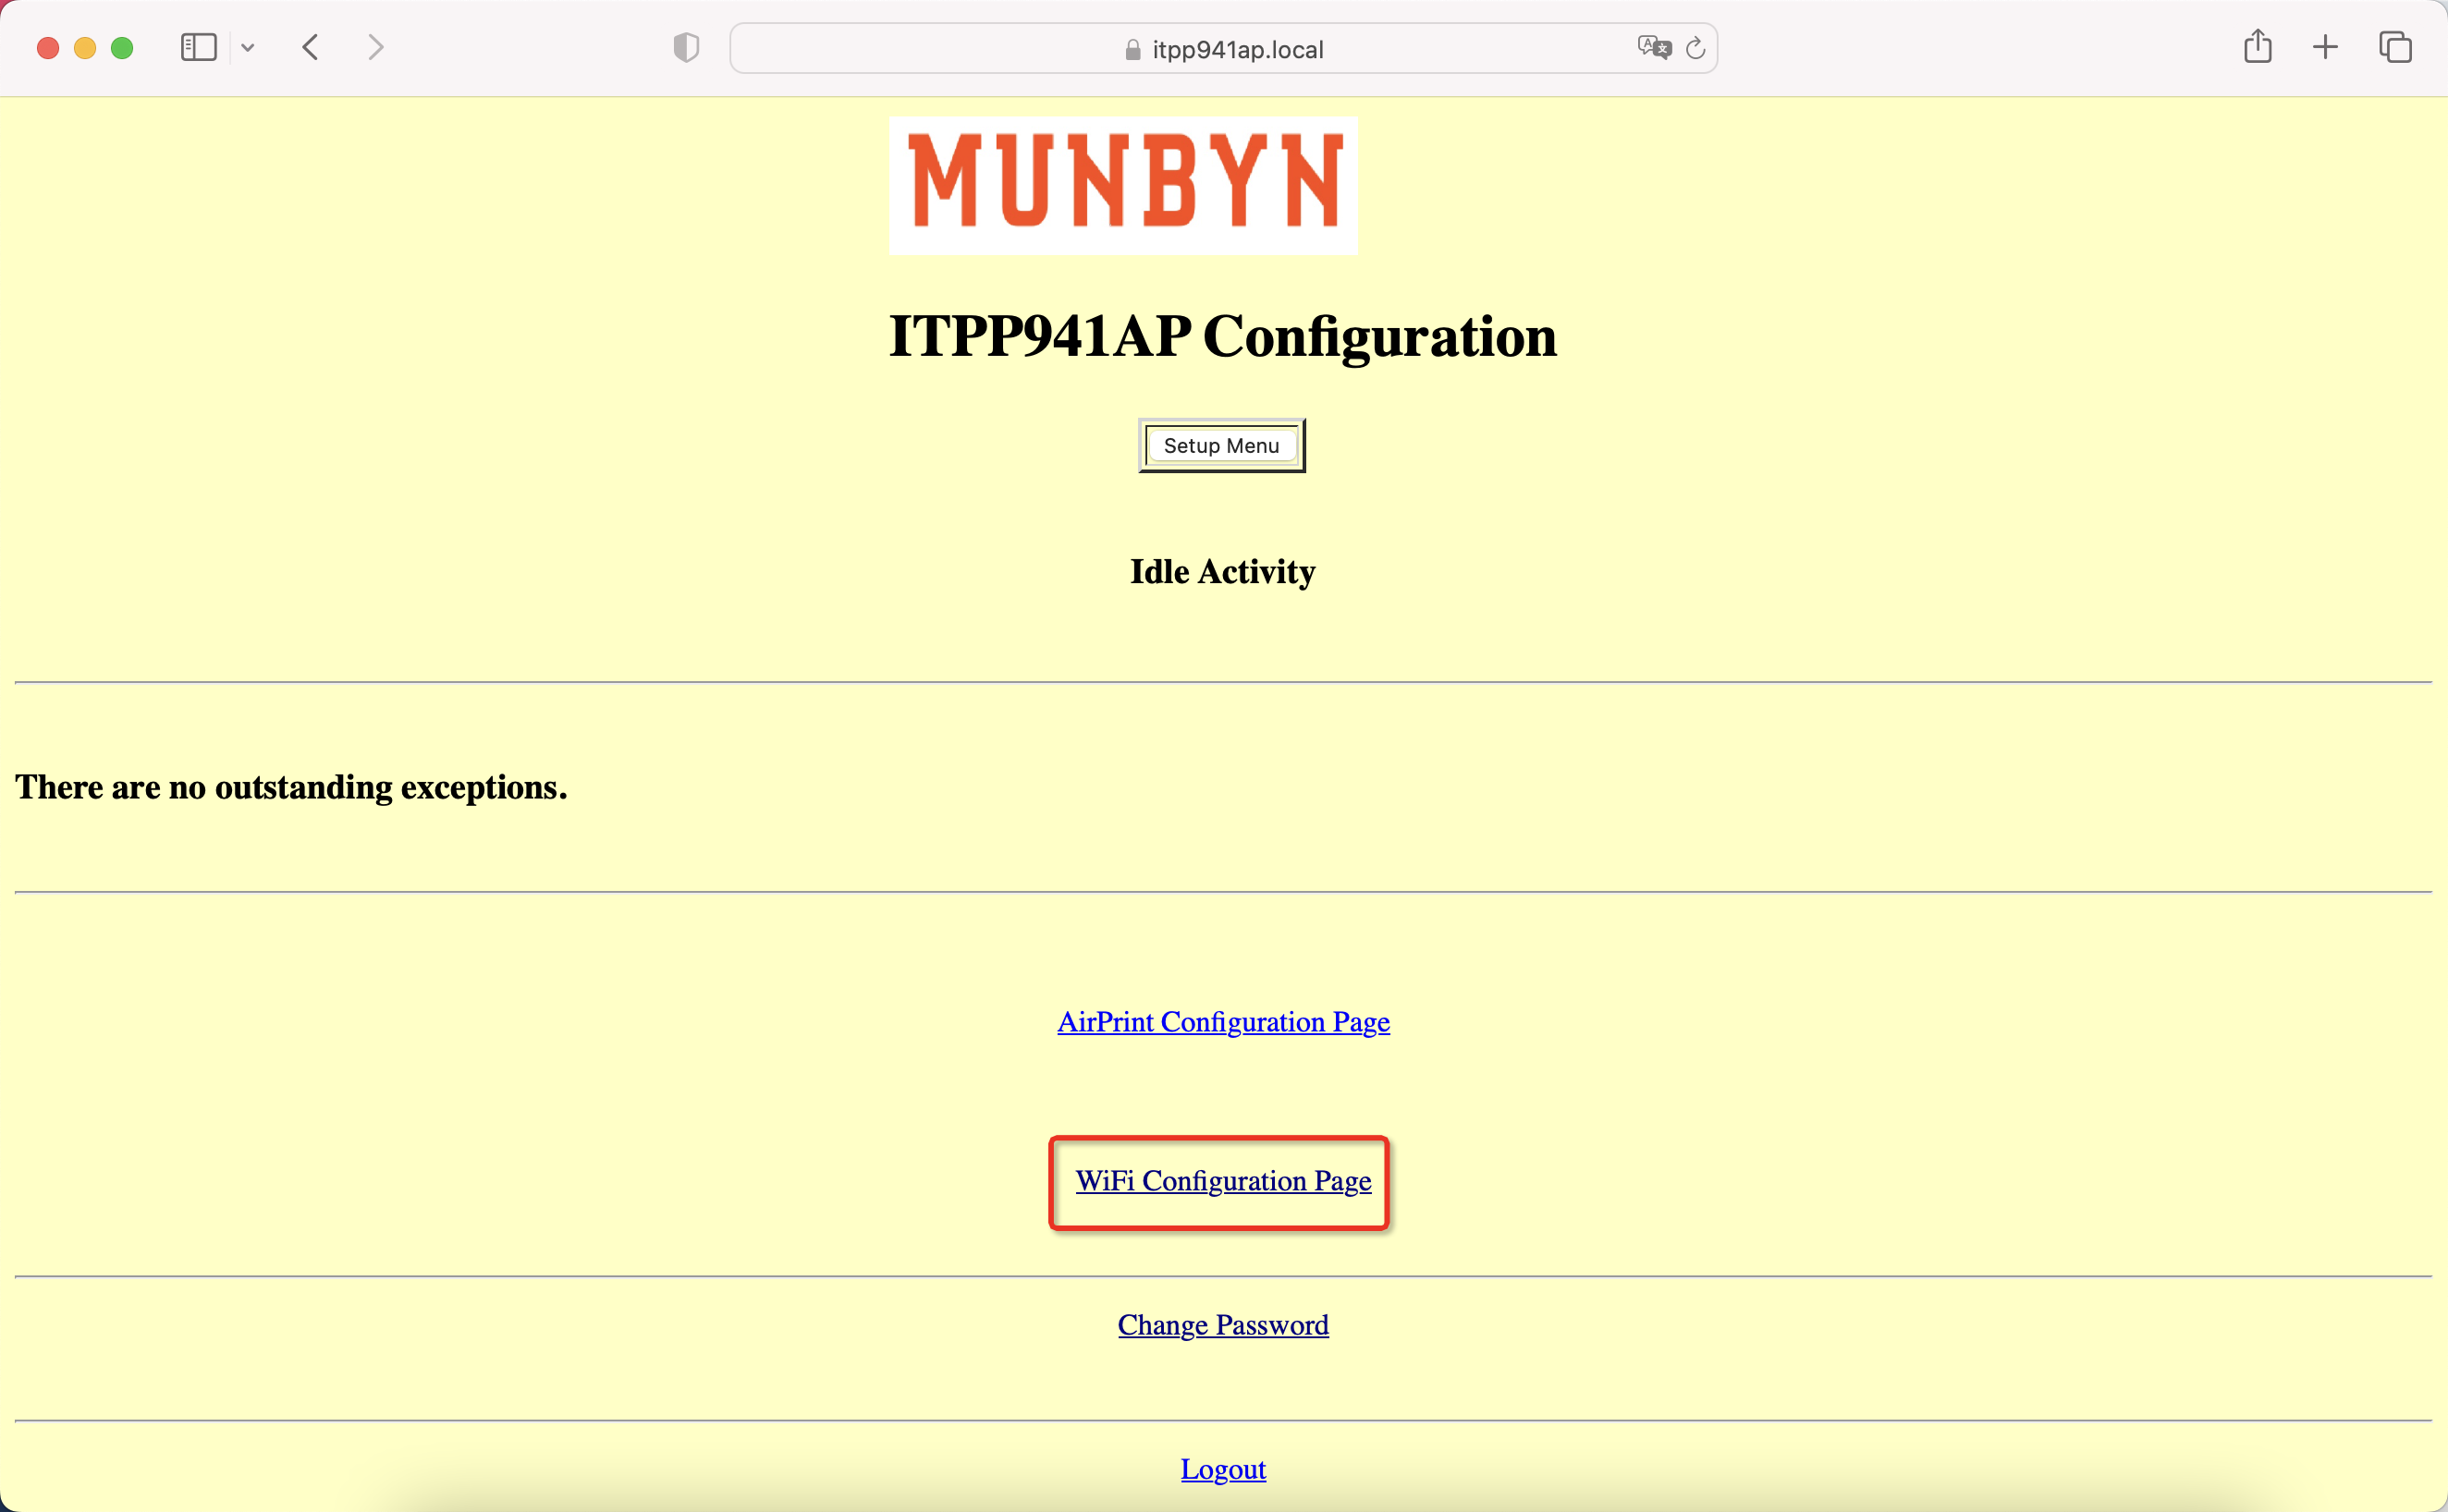Minimize the window with yellow button
This screenshot has height=1512, width=2448.
85,48
